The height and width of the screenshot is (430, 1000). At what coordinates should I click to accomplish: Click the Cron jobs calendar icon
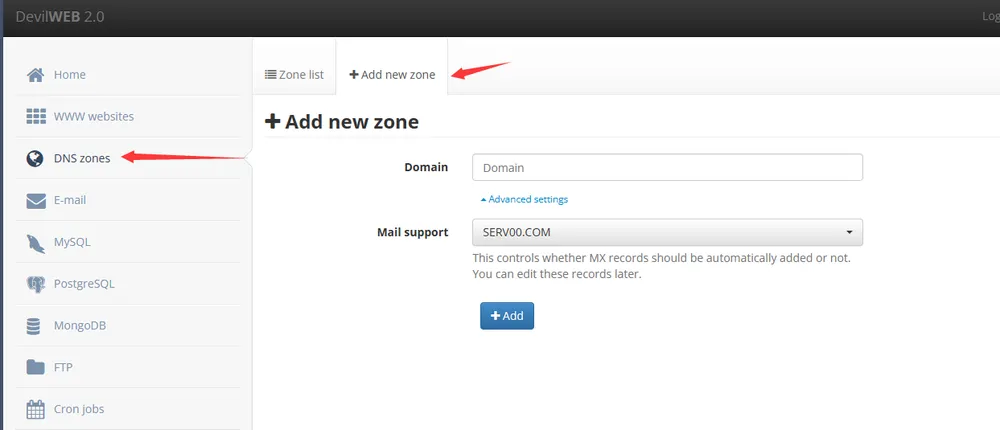(x=36, y=409)
